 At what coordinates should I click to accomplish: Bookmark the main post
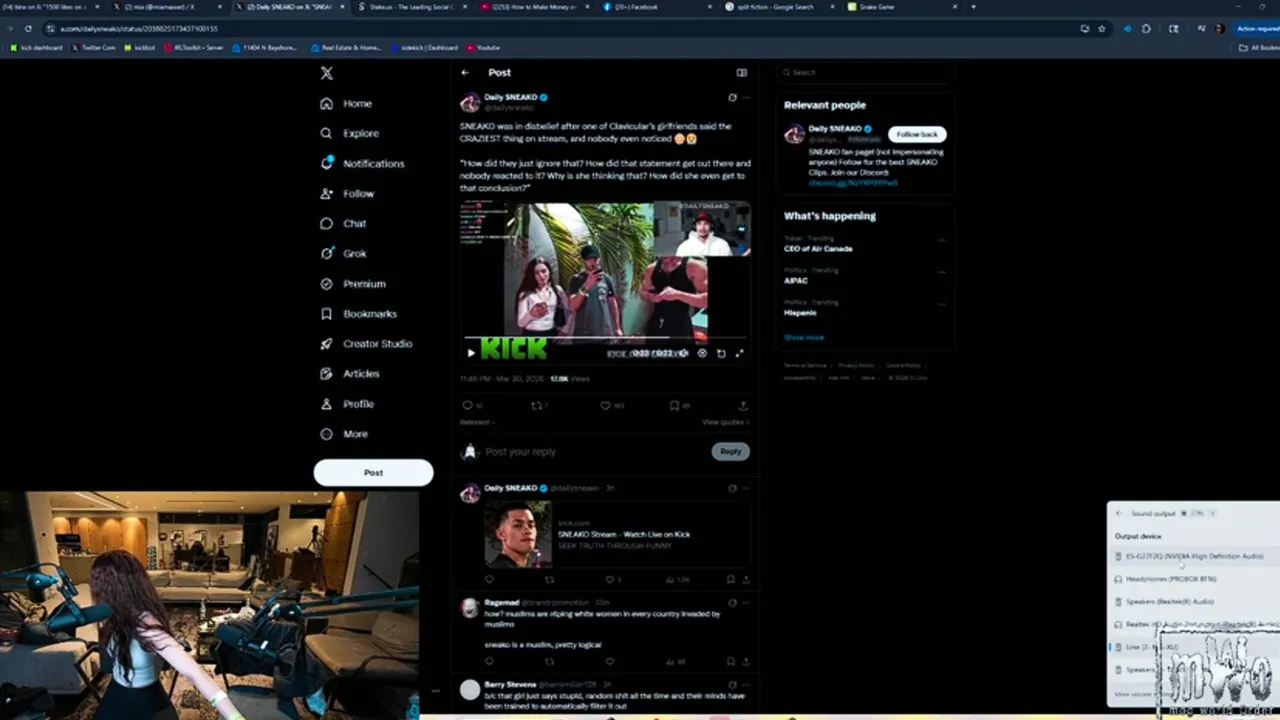pos(675,406)
